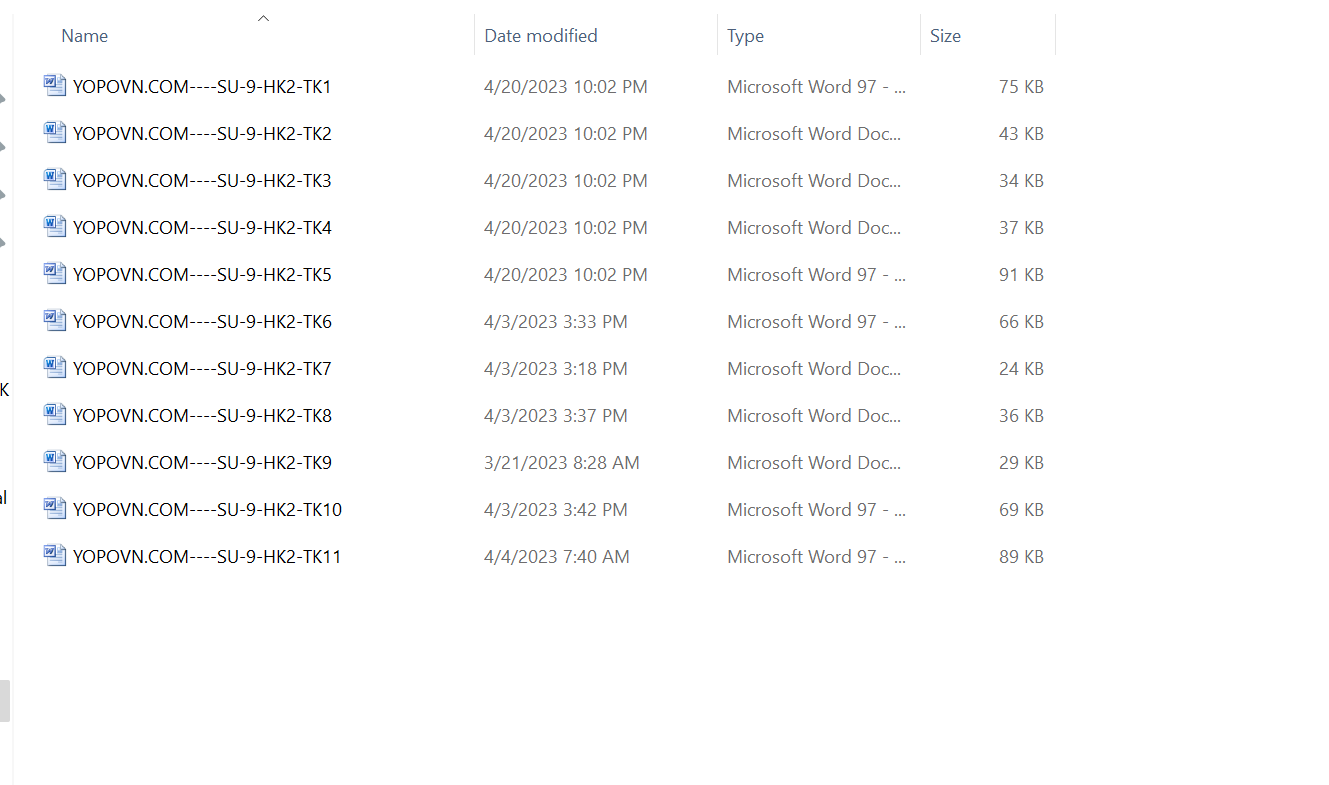Select file YOPOVN.COM----SU-9-HK2-TK9
Viewport: 1329px width, 785px height.
tap(202, 463)
